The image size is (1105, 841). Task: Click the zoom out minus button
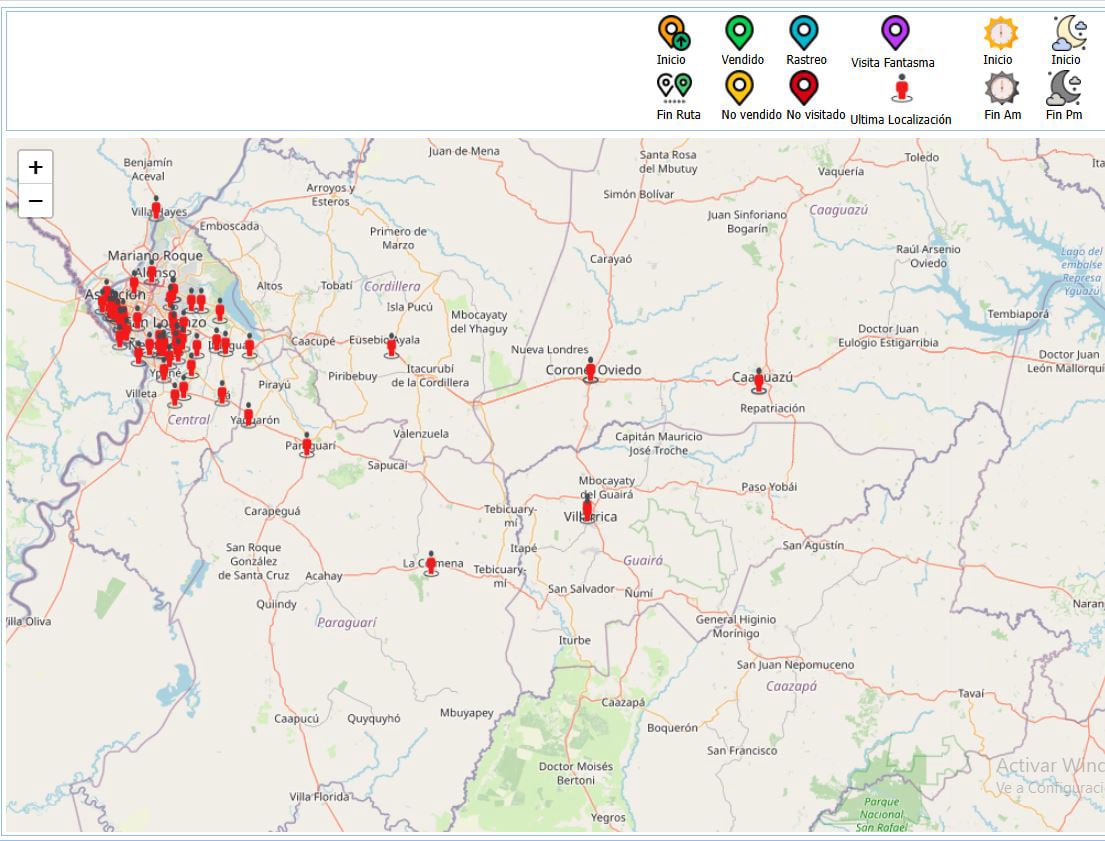click(35, 201)
